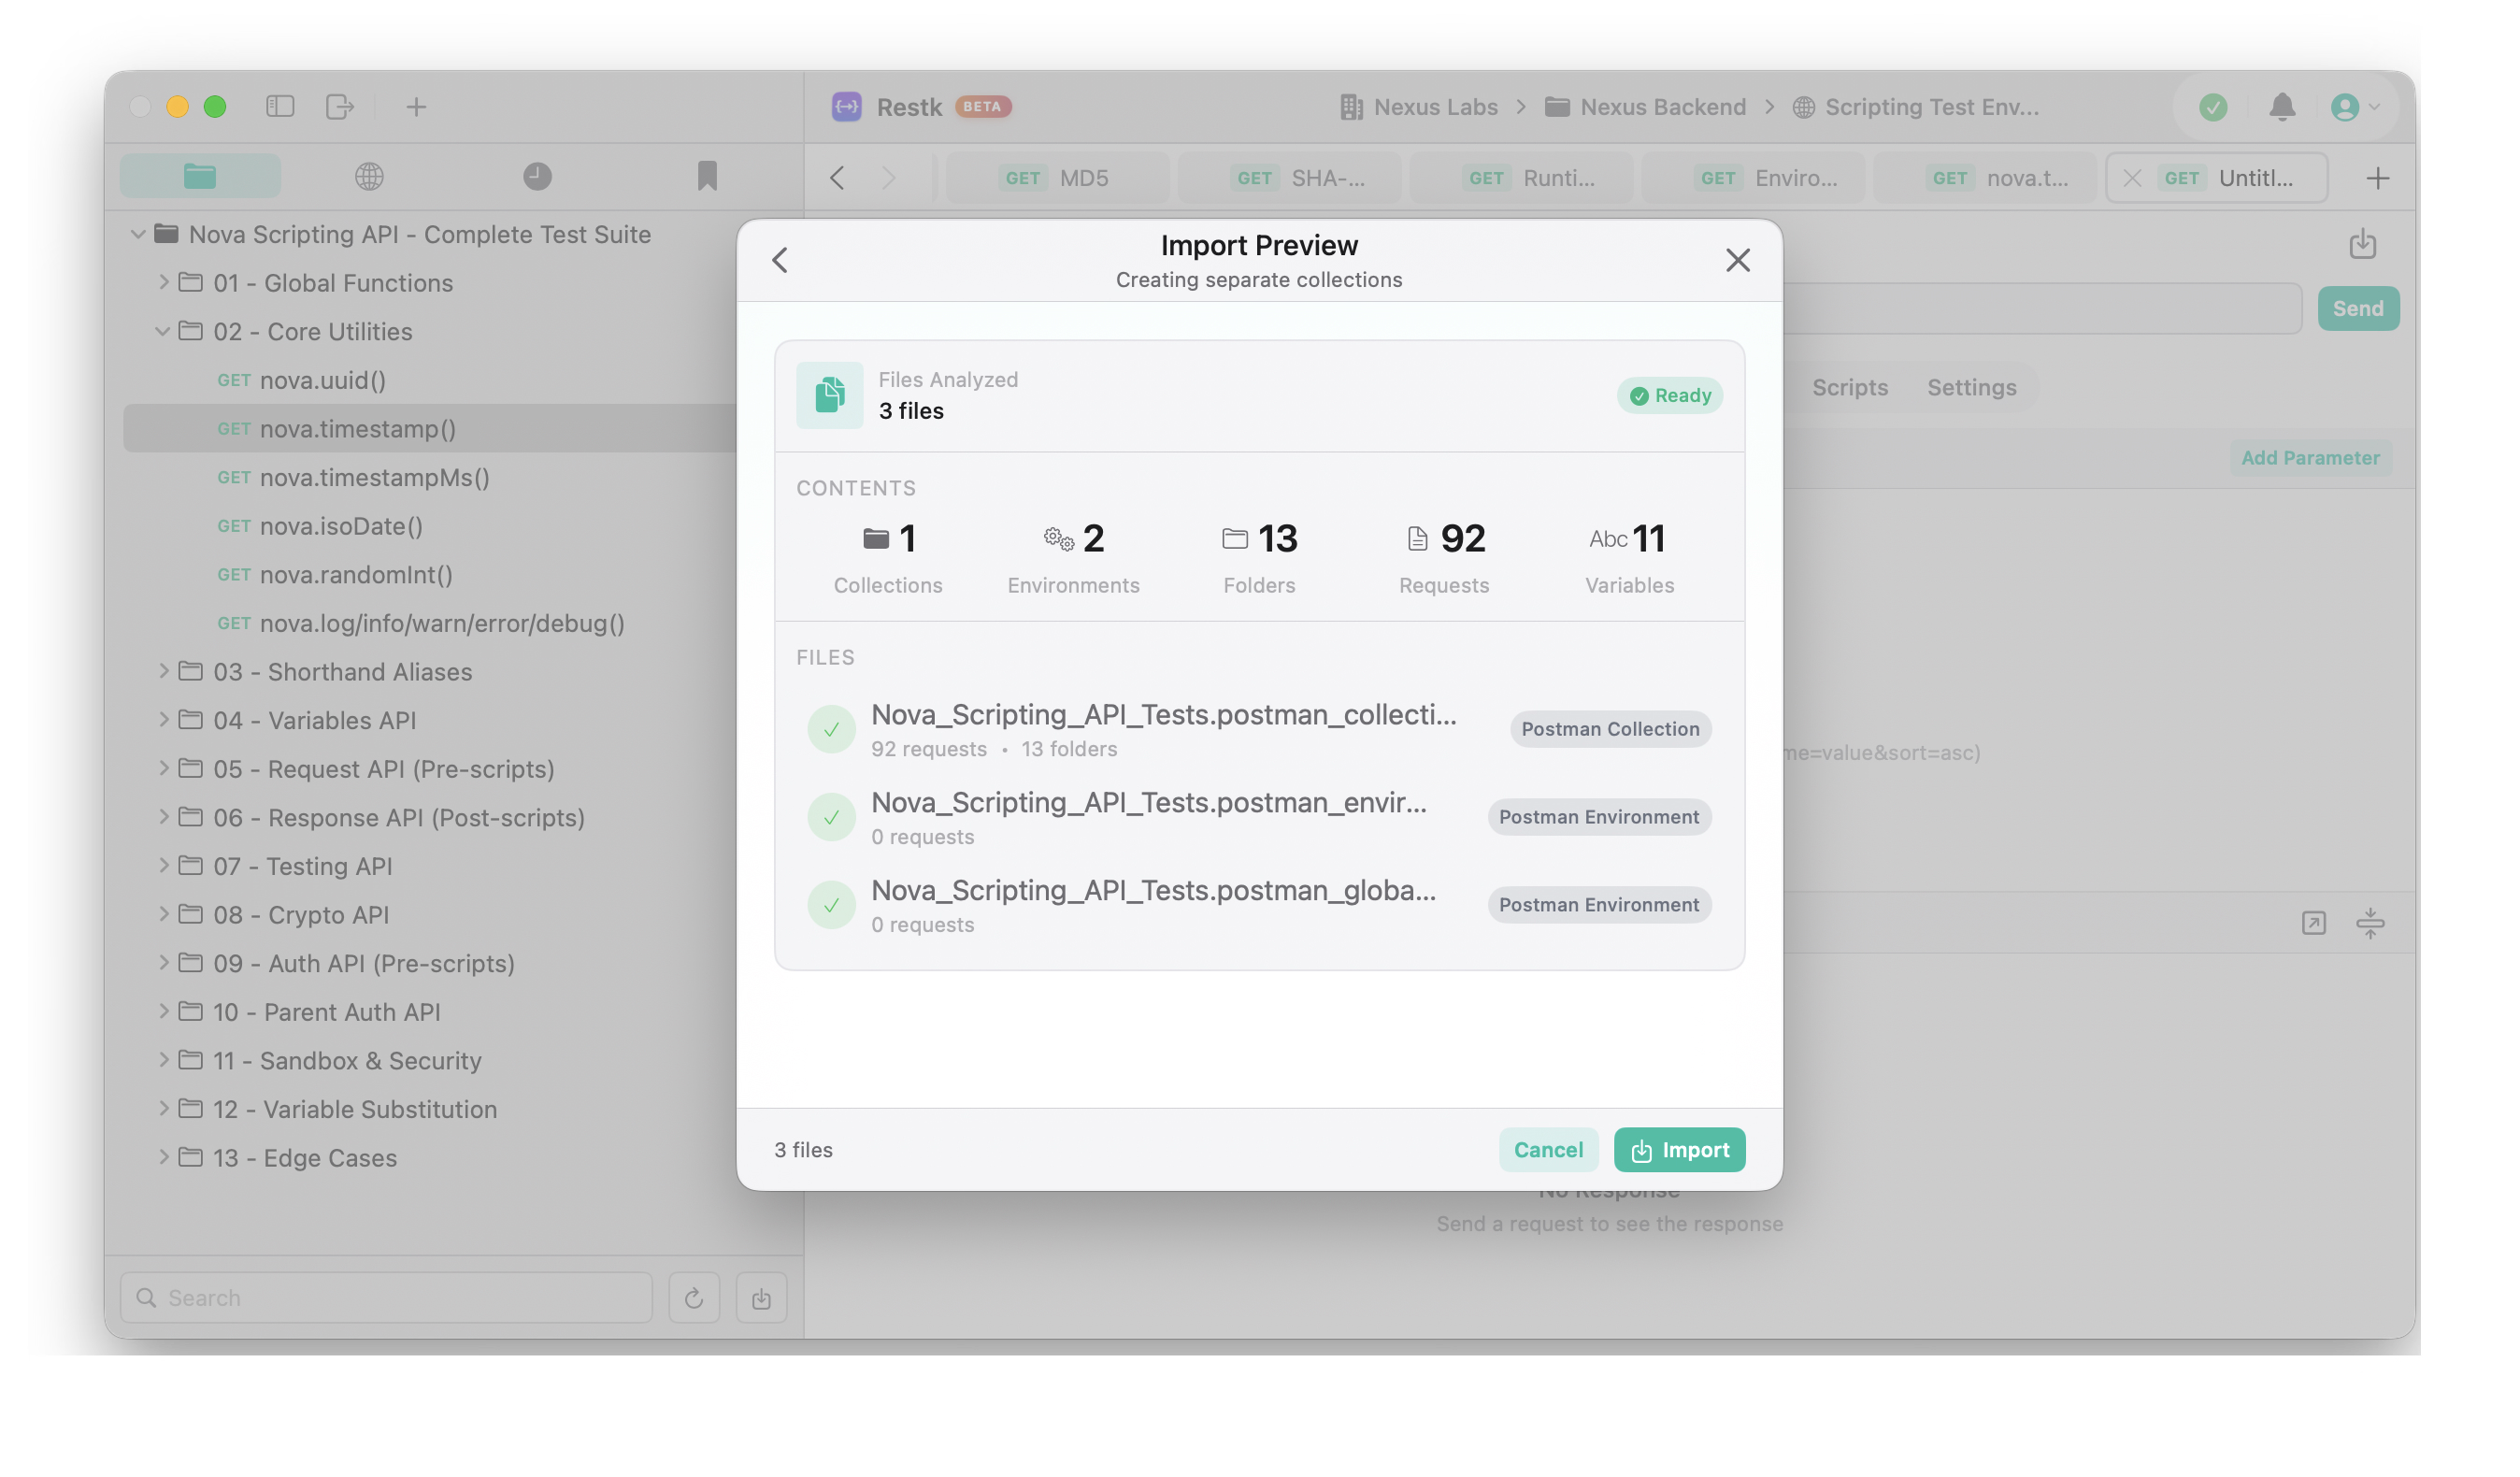
Task: Go forward with tab bar right arrow
Action: point(888,178)
